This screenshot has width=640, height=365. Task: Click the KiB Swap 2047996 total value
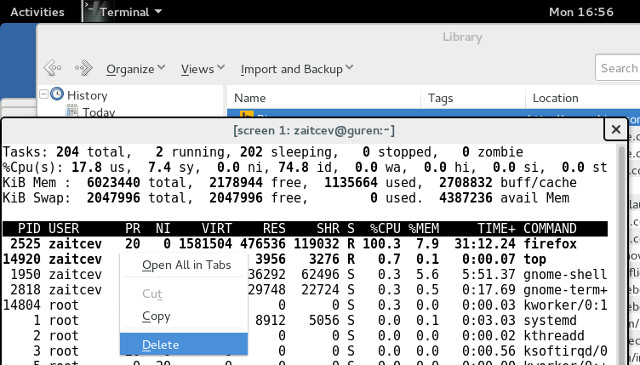pyautogui.click(x=113, y=198)
